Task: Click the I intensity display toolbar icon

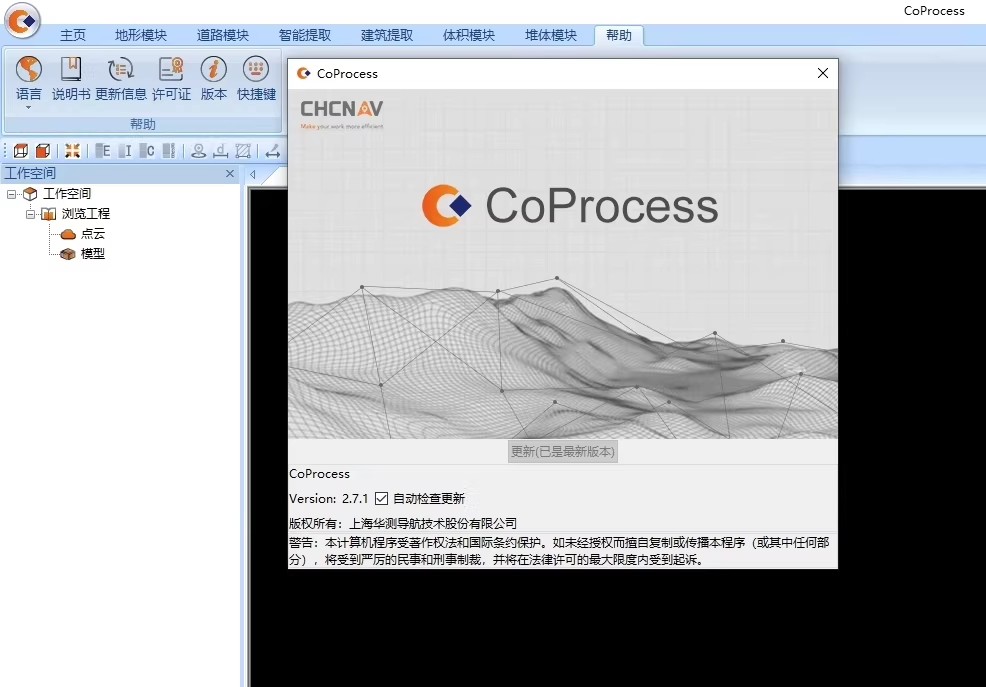Action: coord(125,151)
